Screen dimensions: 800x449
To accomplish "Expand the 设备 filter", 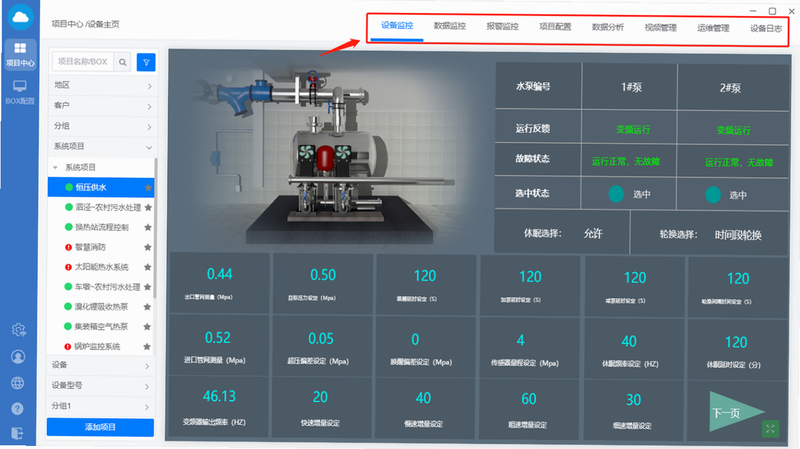I will pos(101,365).
